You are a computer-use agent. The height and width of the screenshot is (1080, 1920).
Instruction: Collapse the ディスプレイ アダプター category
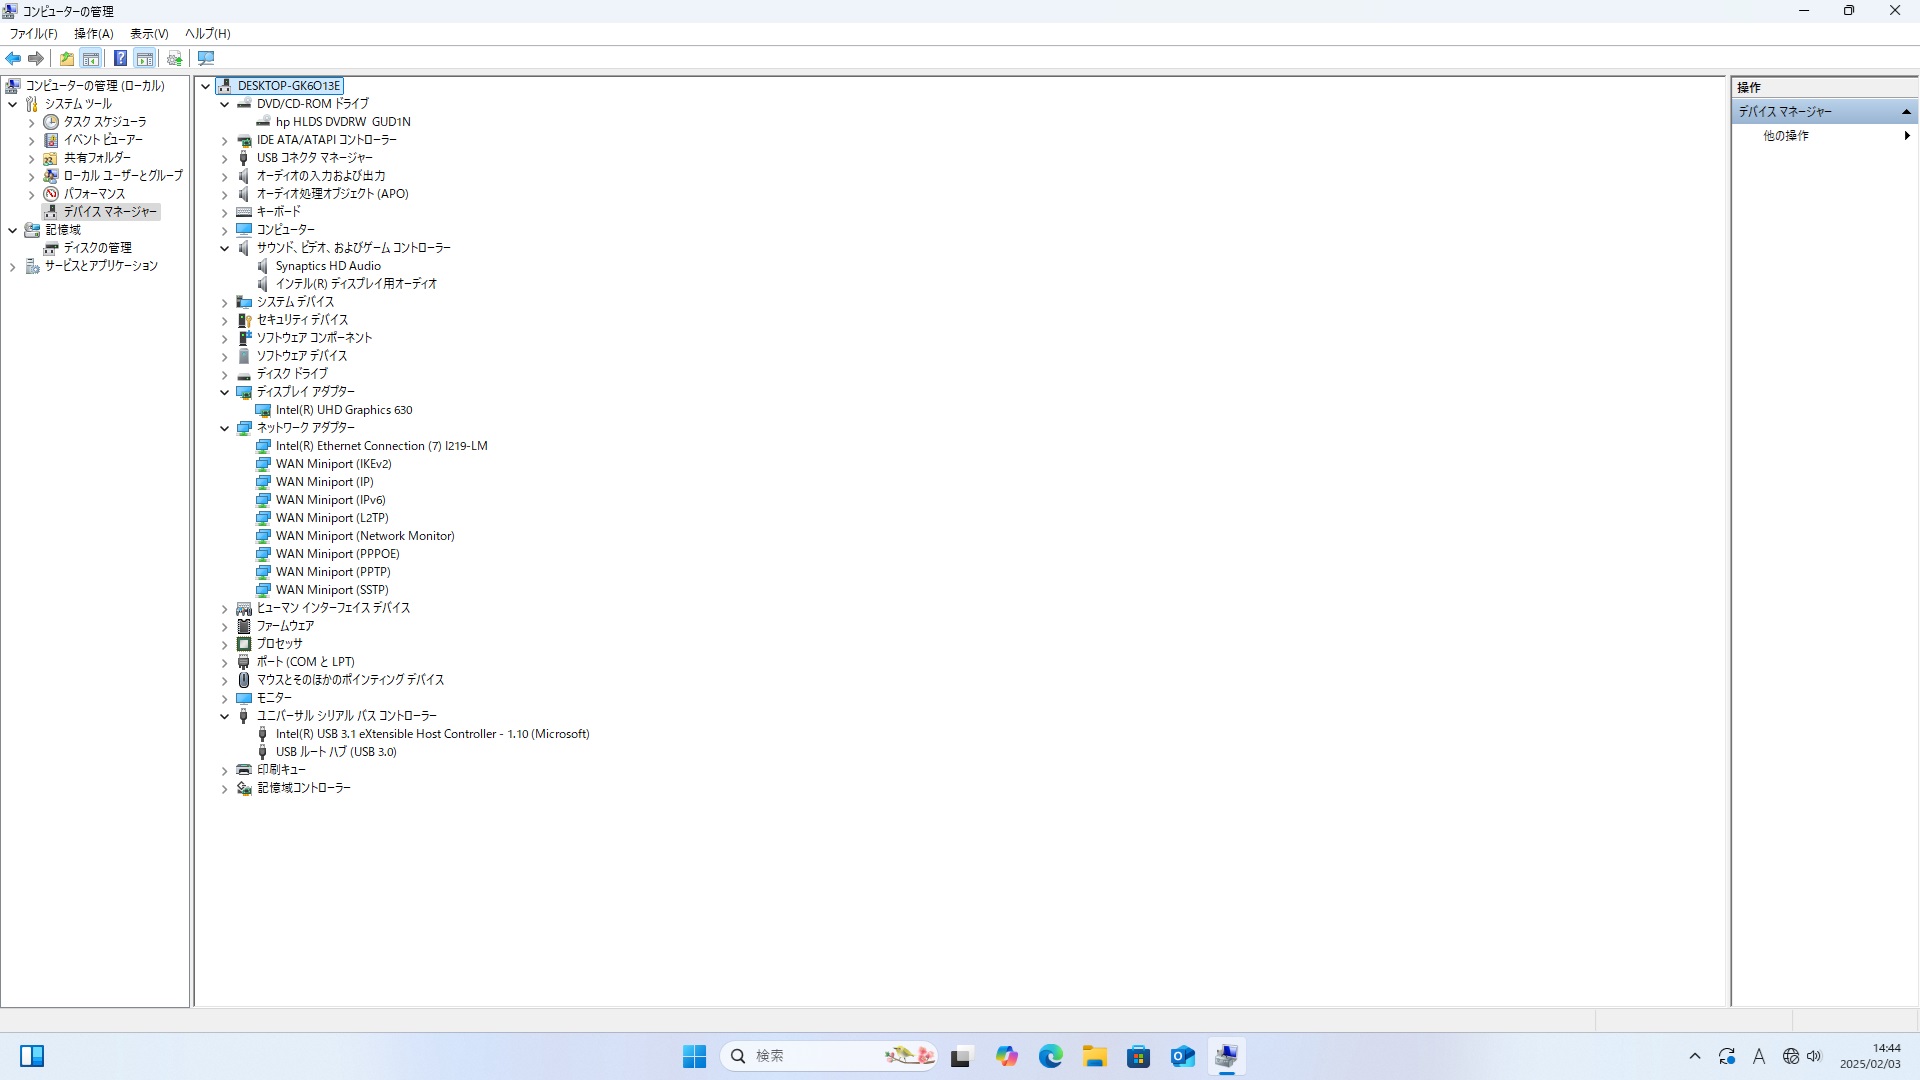coord(225,392)
